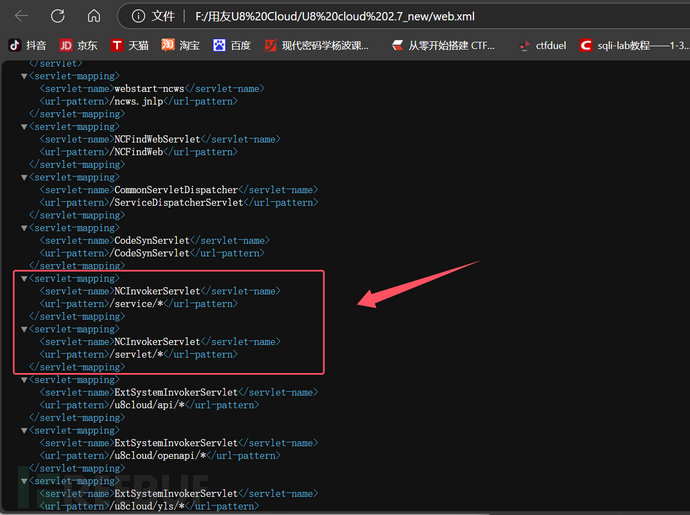Click the /NCFindWeb url-pattern value

[x=136, y=152]
